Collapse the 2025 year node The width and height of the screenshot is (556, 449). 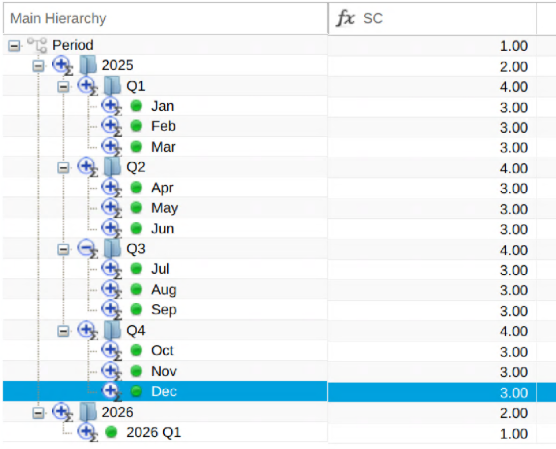[x=39, y=66]
